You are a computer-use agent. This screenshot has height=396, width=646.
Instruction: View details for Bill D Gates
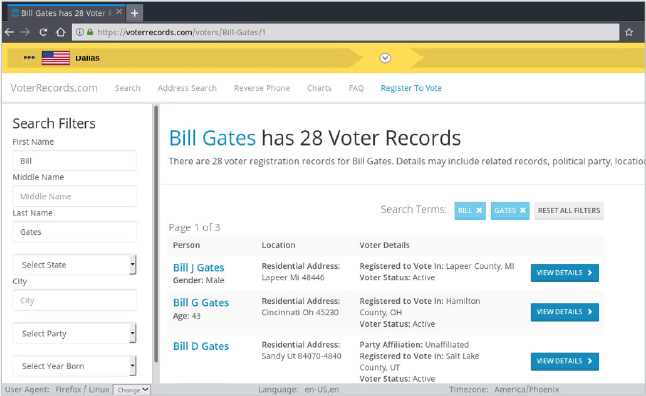564,361
